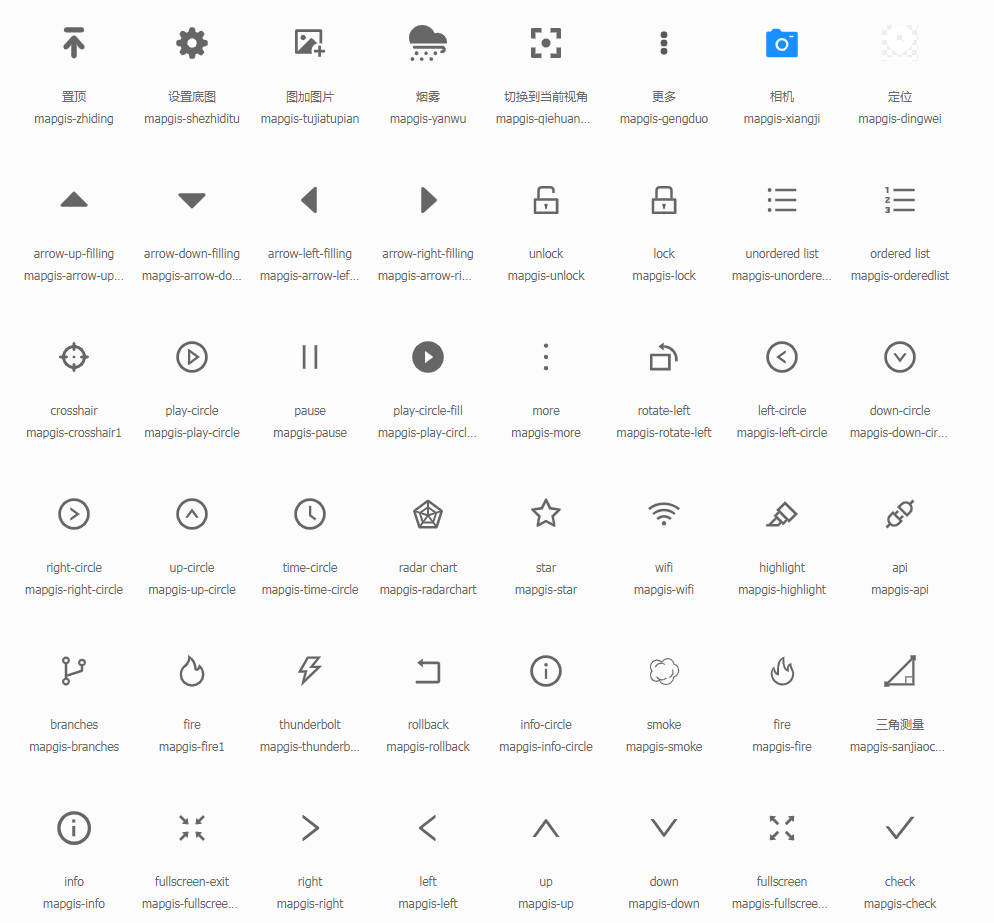
Task: Click the 图加图片 add-image icon
Action: coord(309,43)
